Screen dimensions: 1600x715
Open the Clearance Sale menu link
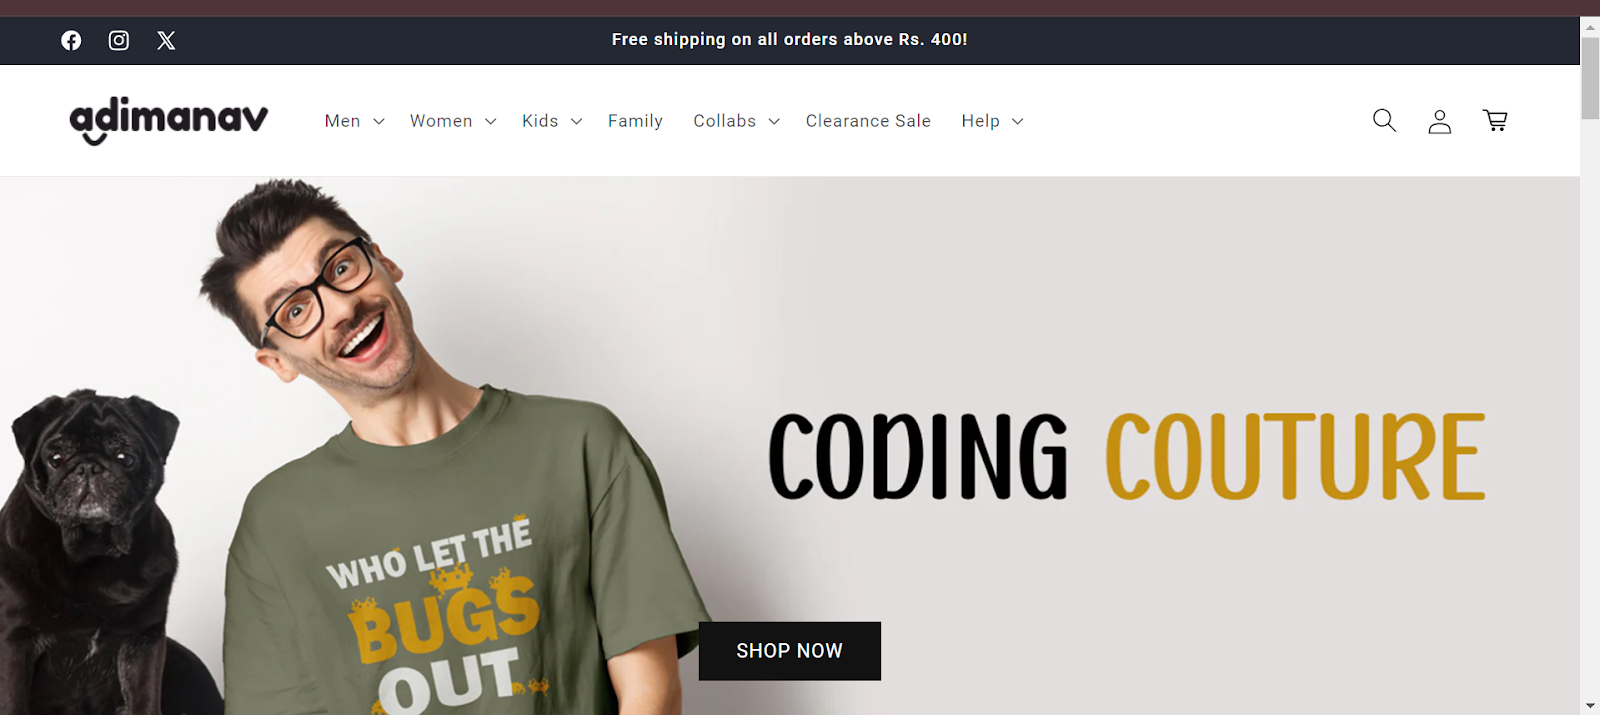(868, 121)
